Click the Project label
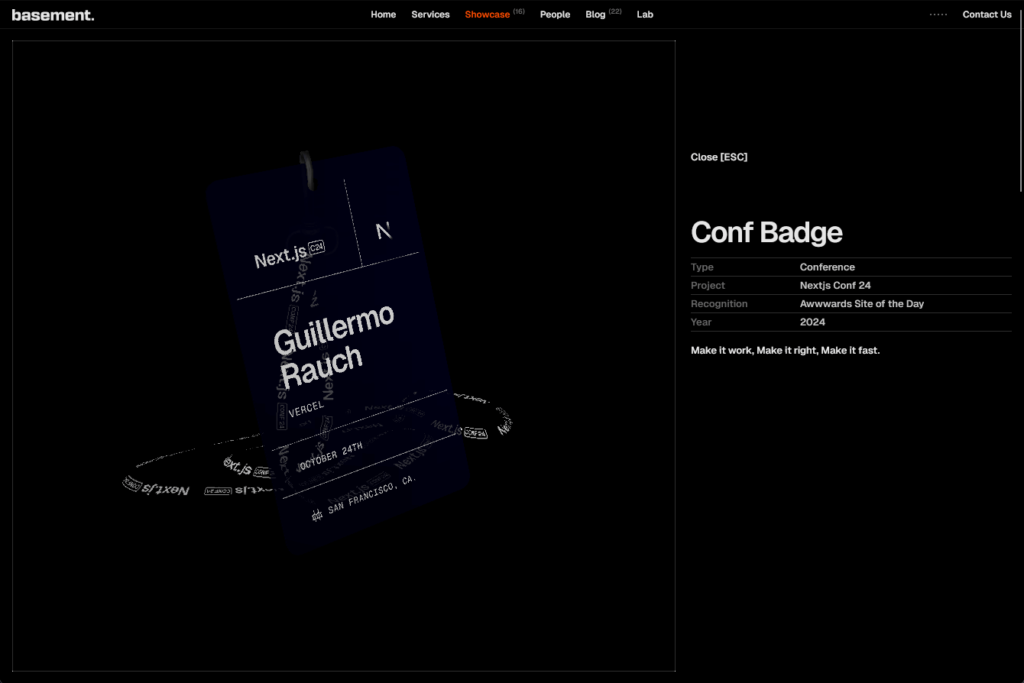Screen dimensions: 1024x683 tap(708, 285)
